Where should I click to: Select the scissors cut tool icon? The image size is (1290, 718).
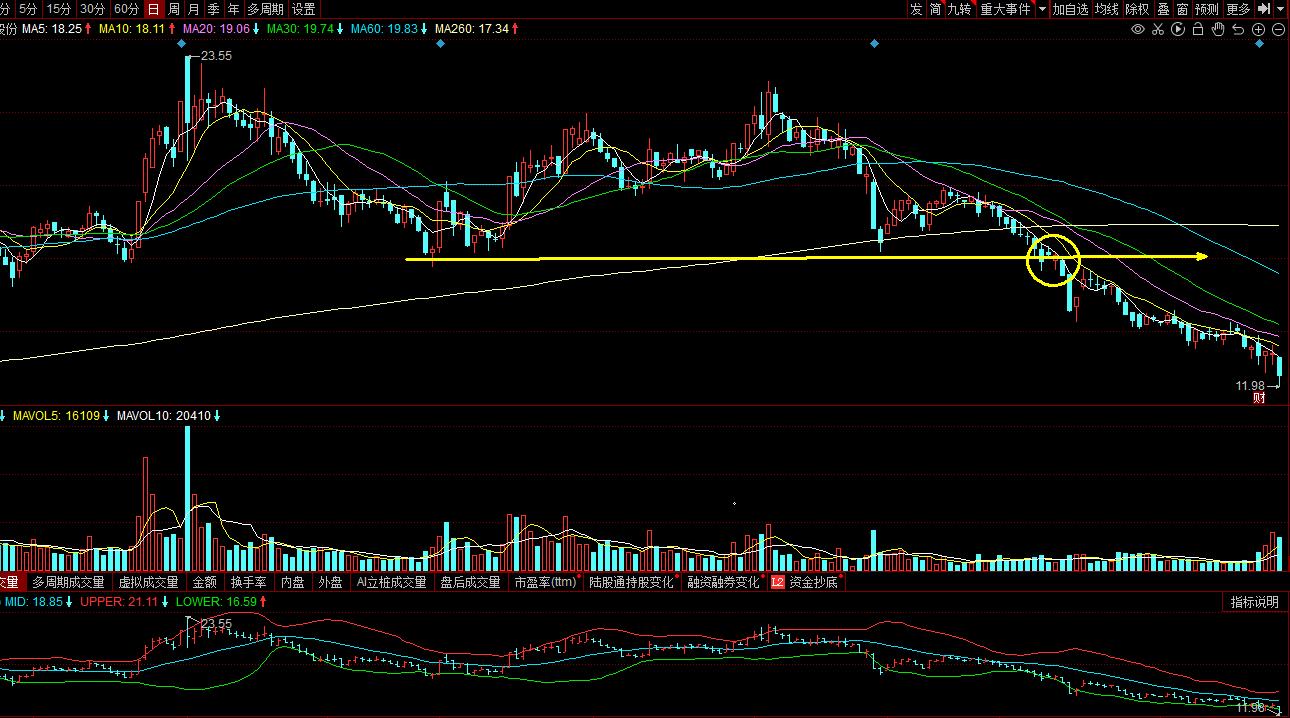[1158, 30]
